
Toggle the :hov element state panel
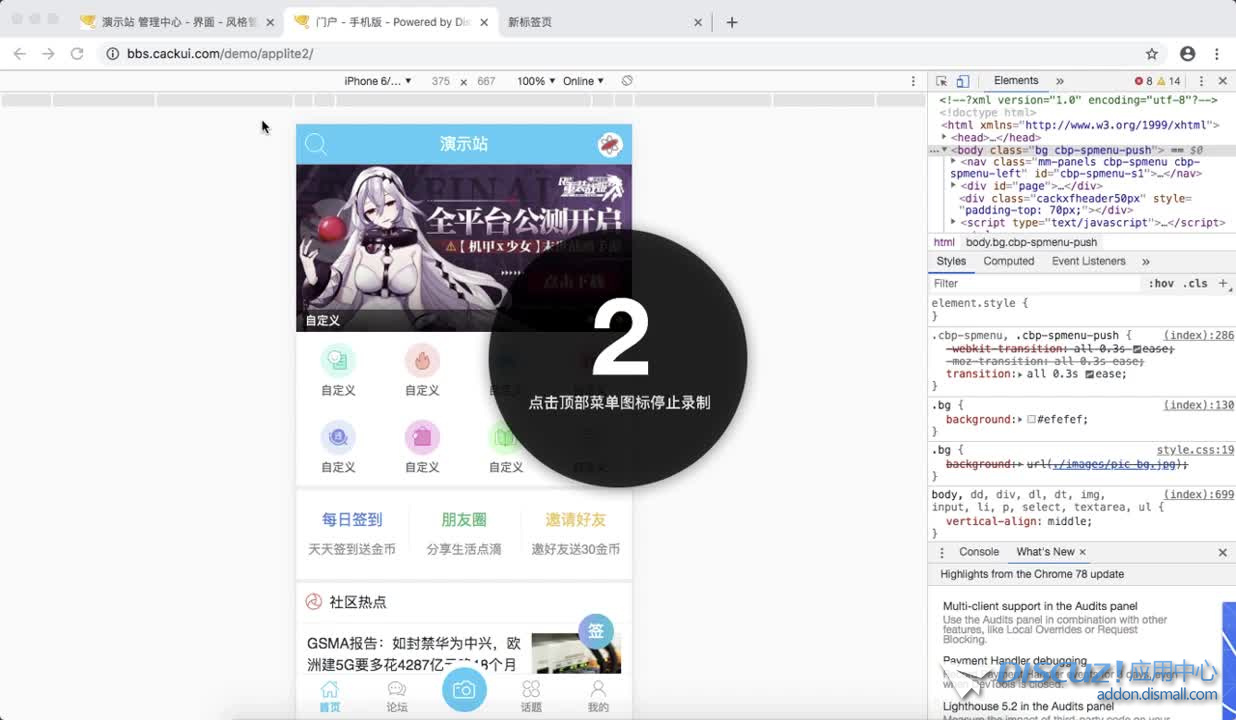pos(1160,284)
